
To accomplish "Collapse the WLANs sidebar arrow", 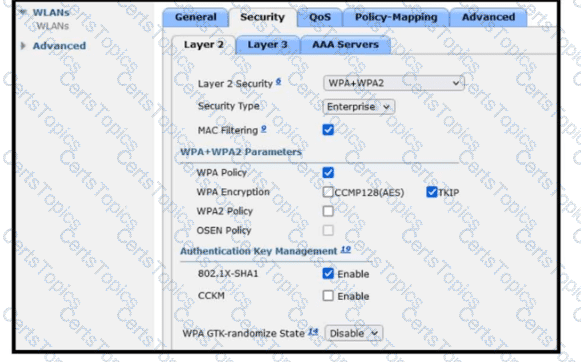I will click(x=23, y=12).
